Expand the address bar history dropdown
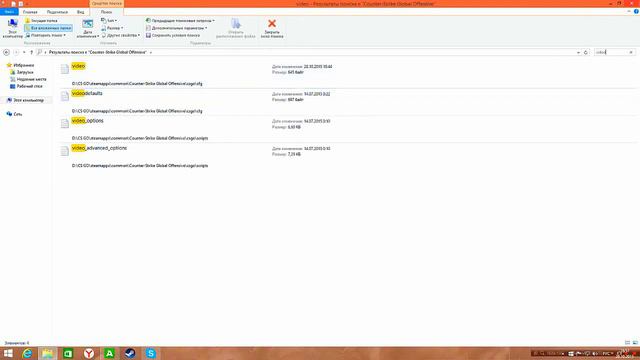Image resolution: width=640 pixels, height=360 pixels. pyautogui.click(x=578, y=52)
